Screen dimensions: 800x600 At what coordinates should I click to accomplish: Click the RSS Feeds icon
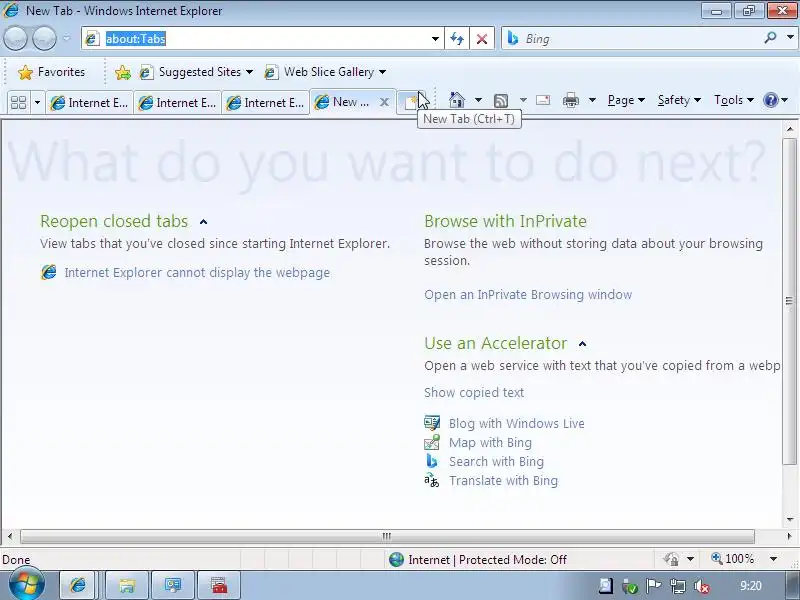click(x=501, y=100)
